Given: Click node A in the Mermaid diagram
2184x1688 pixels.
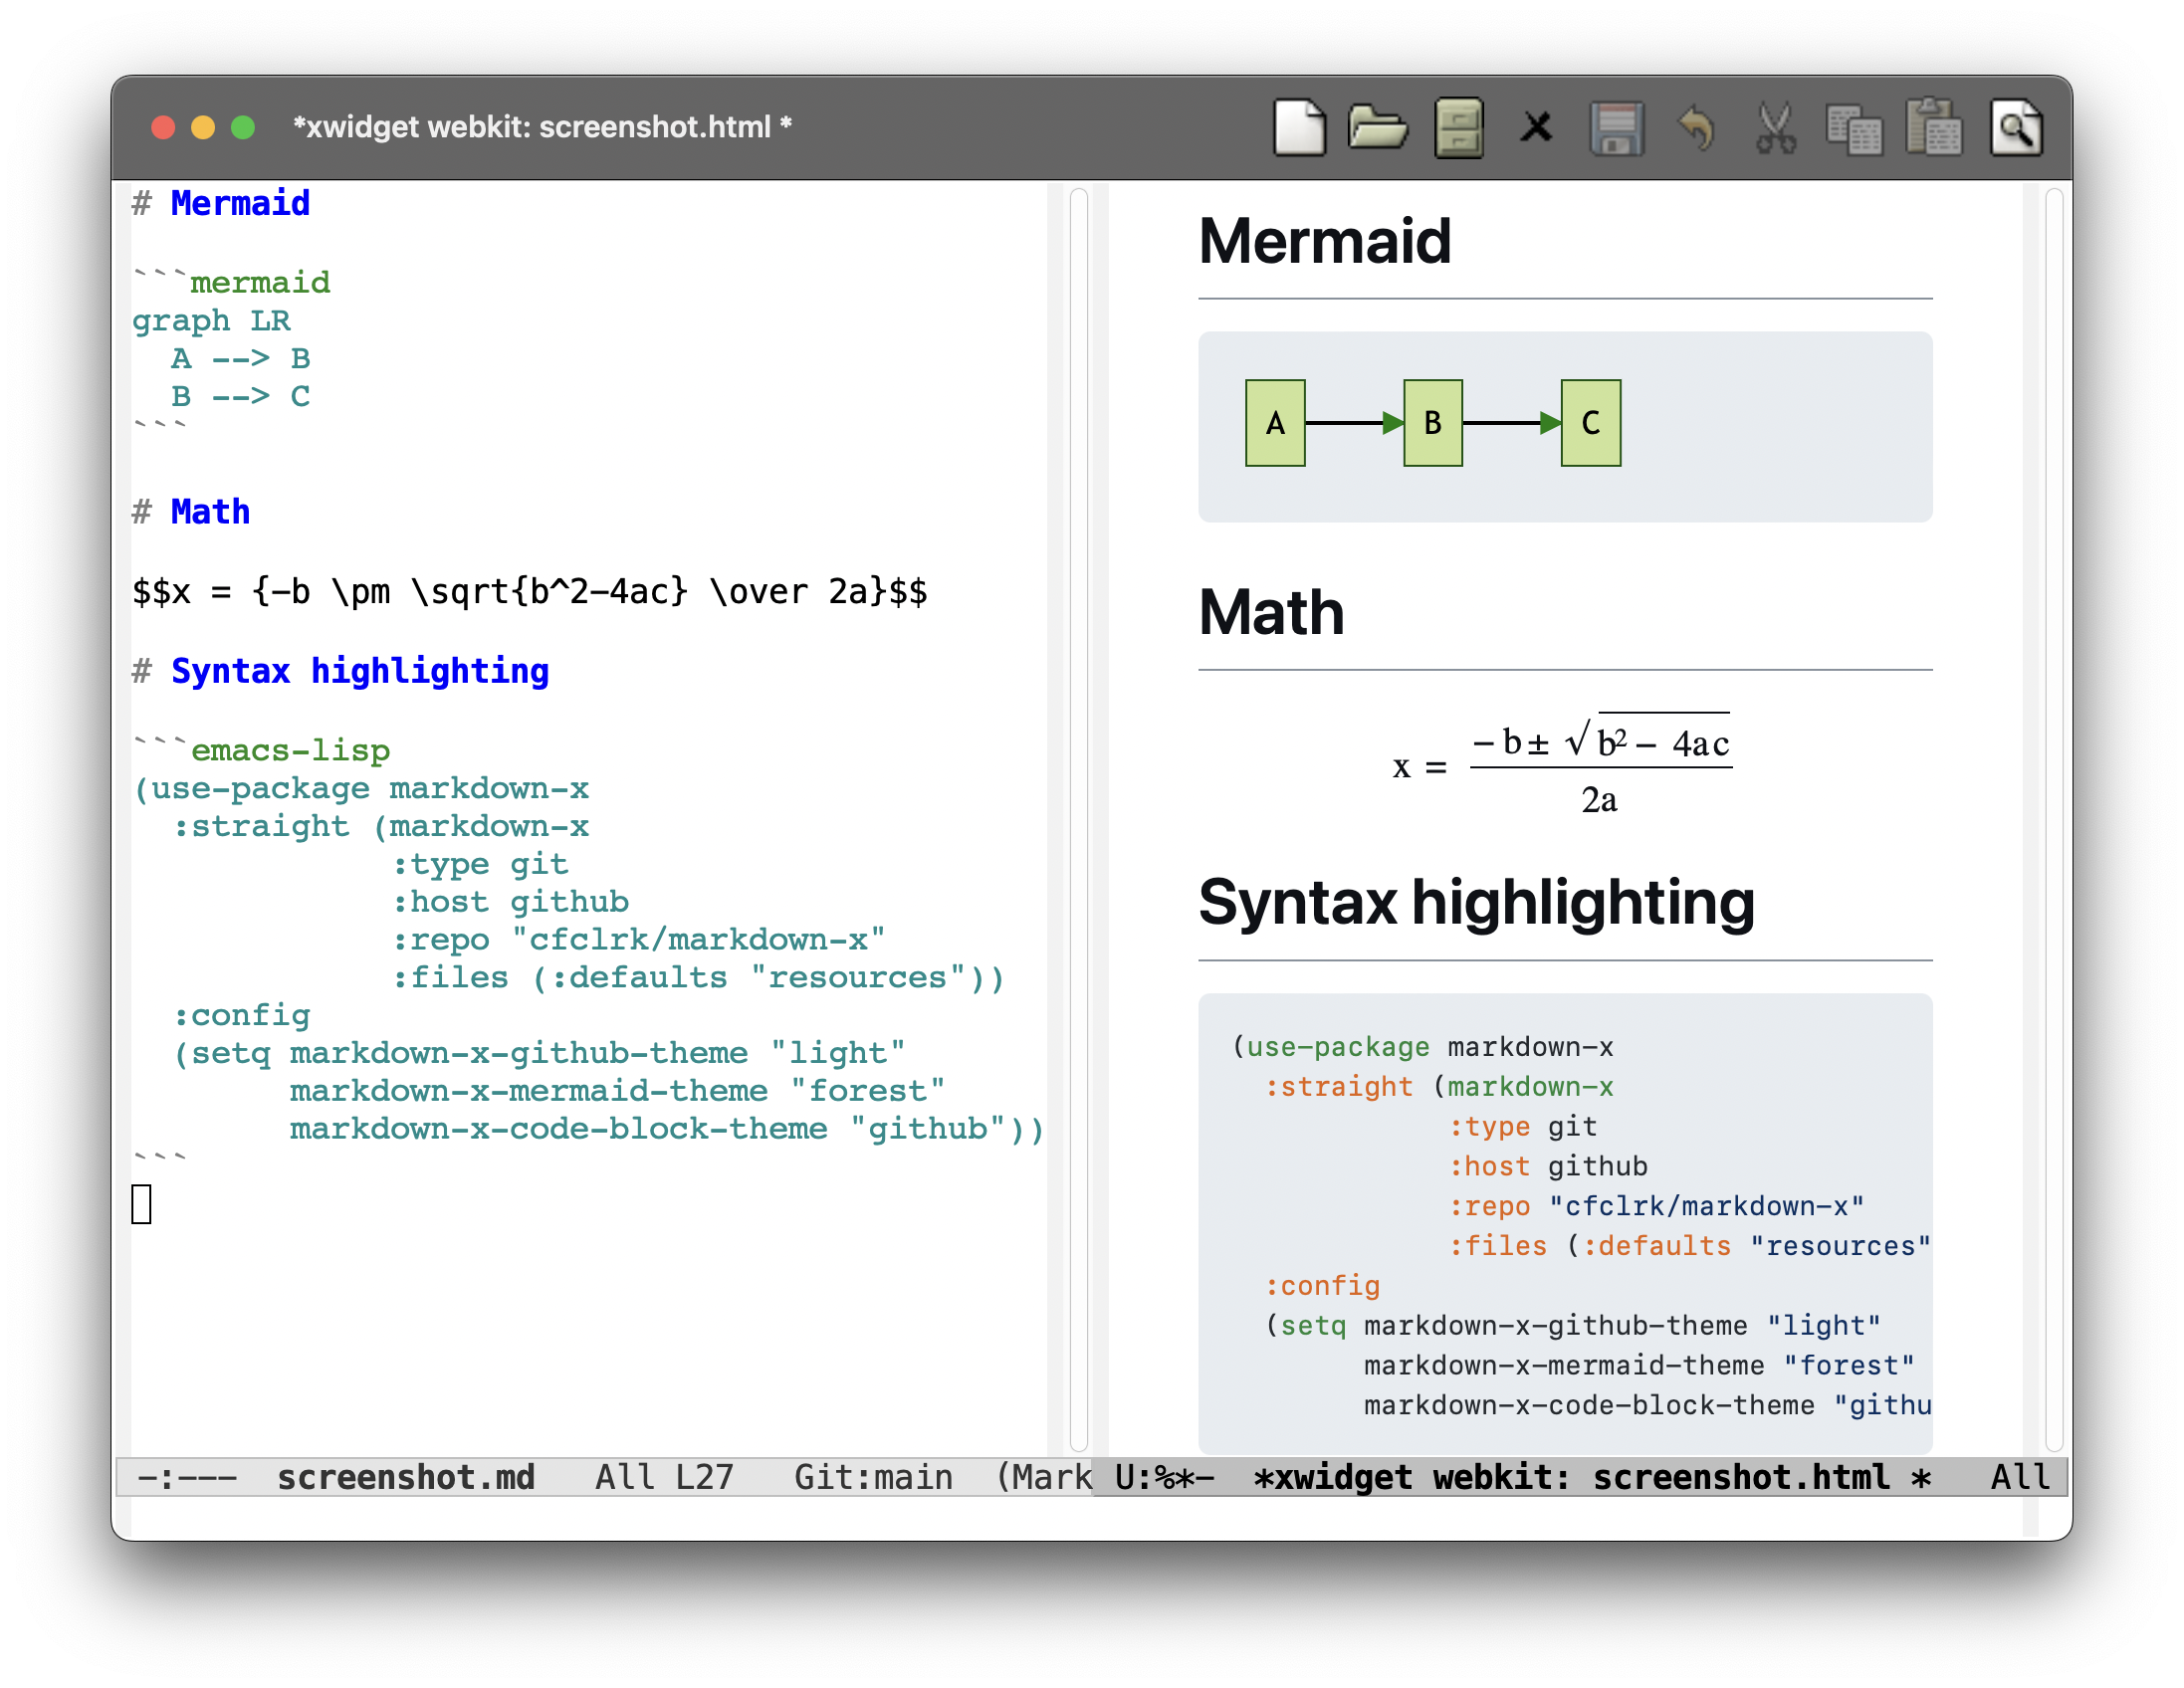Looking at the screenshot, I should [1275, 423].
